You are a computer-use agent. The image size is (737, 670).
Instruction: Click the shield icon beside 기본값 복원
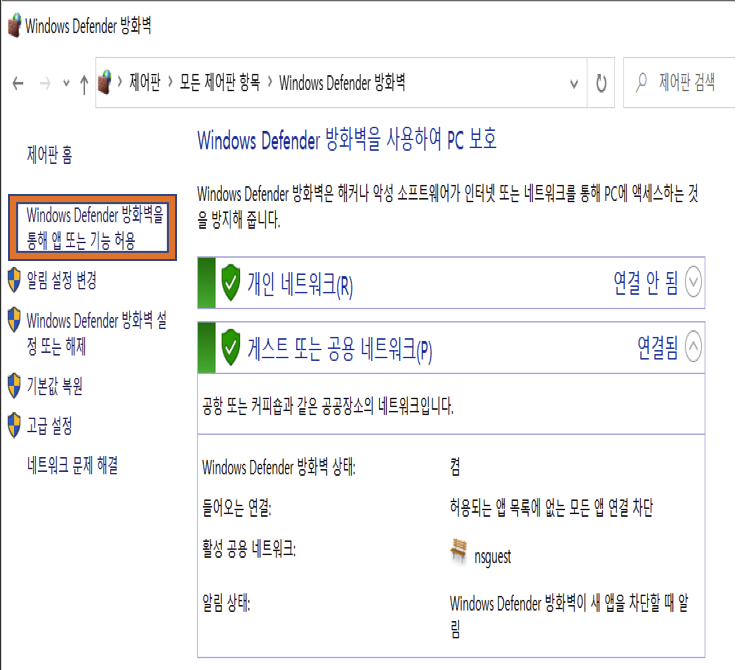point(14,386)
